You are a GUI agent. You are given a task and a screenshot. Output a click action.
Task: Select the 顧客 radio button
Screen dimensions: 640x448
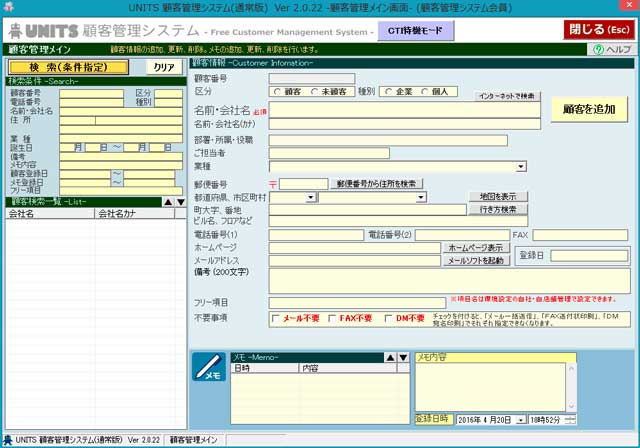(278, 92)
